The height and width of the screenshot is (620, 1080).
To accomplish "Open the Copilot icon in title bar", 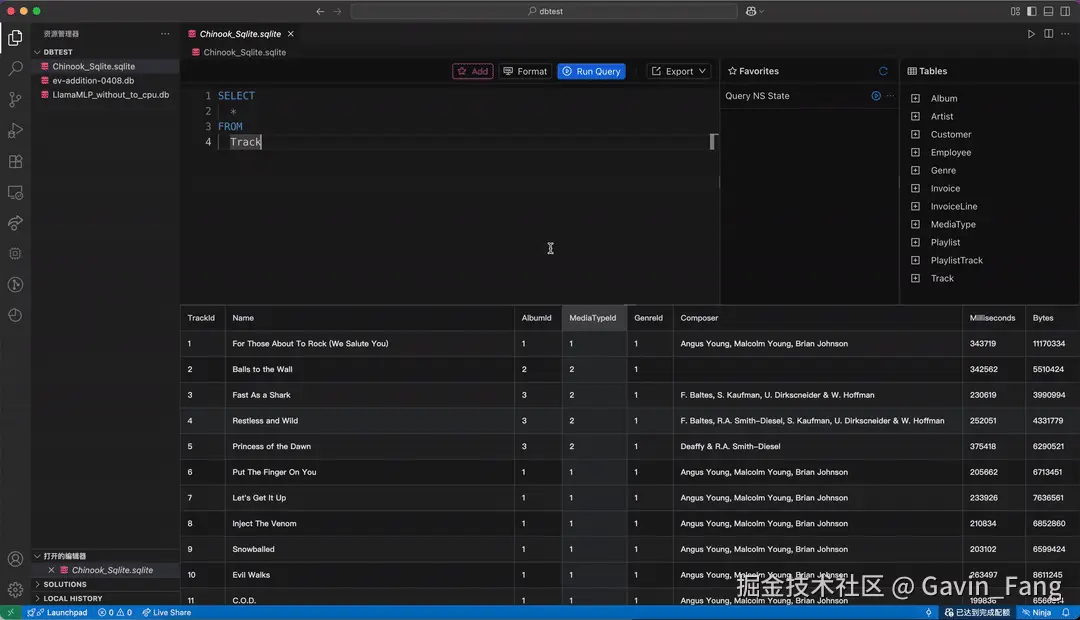I will [751, 11].
